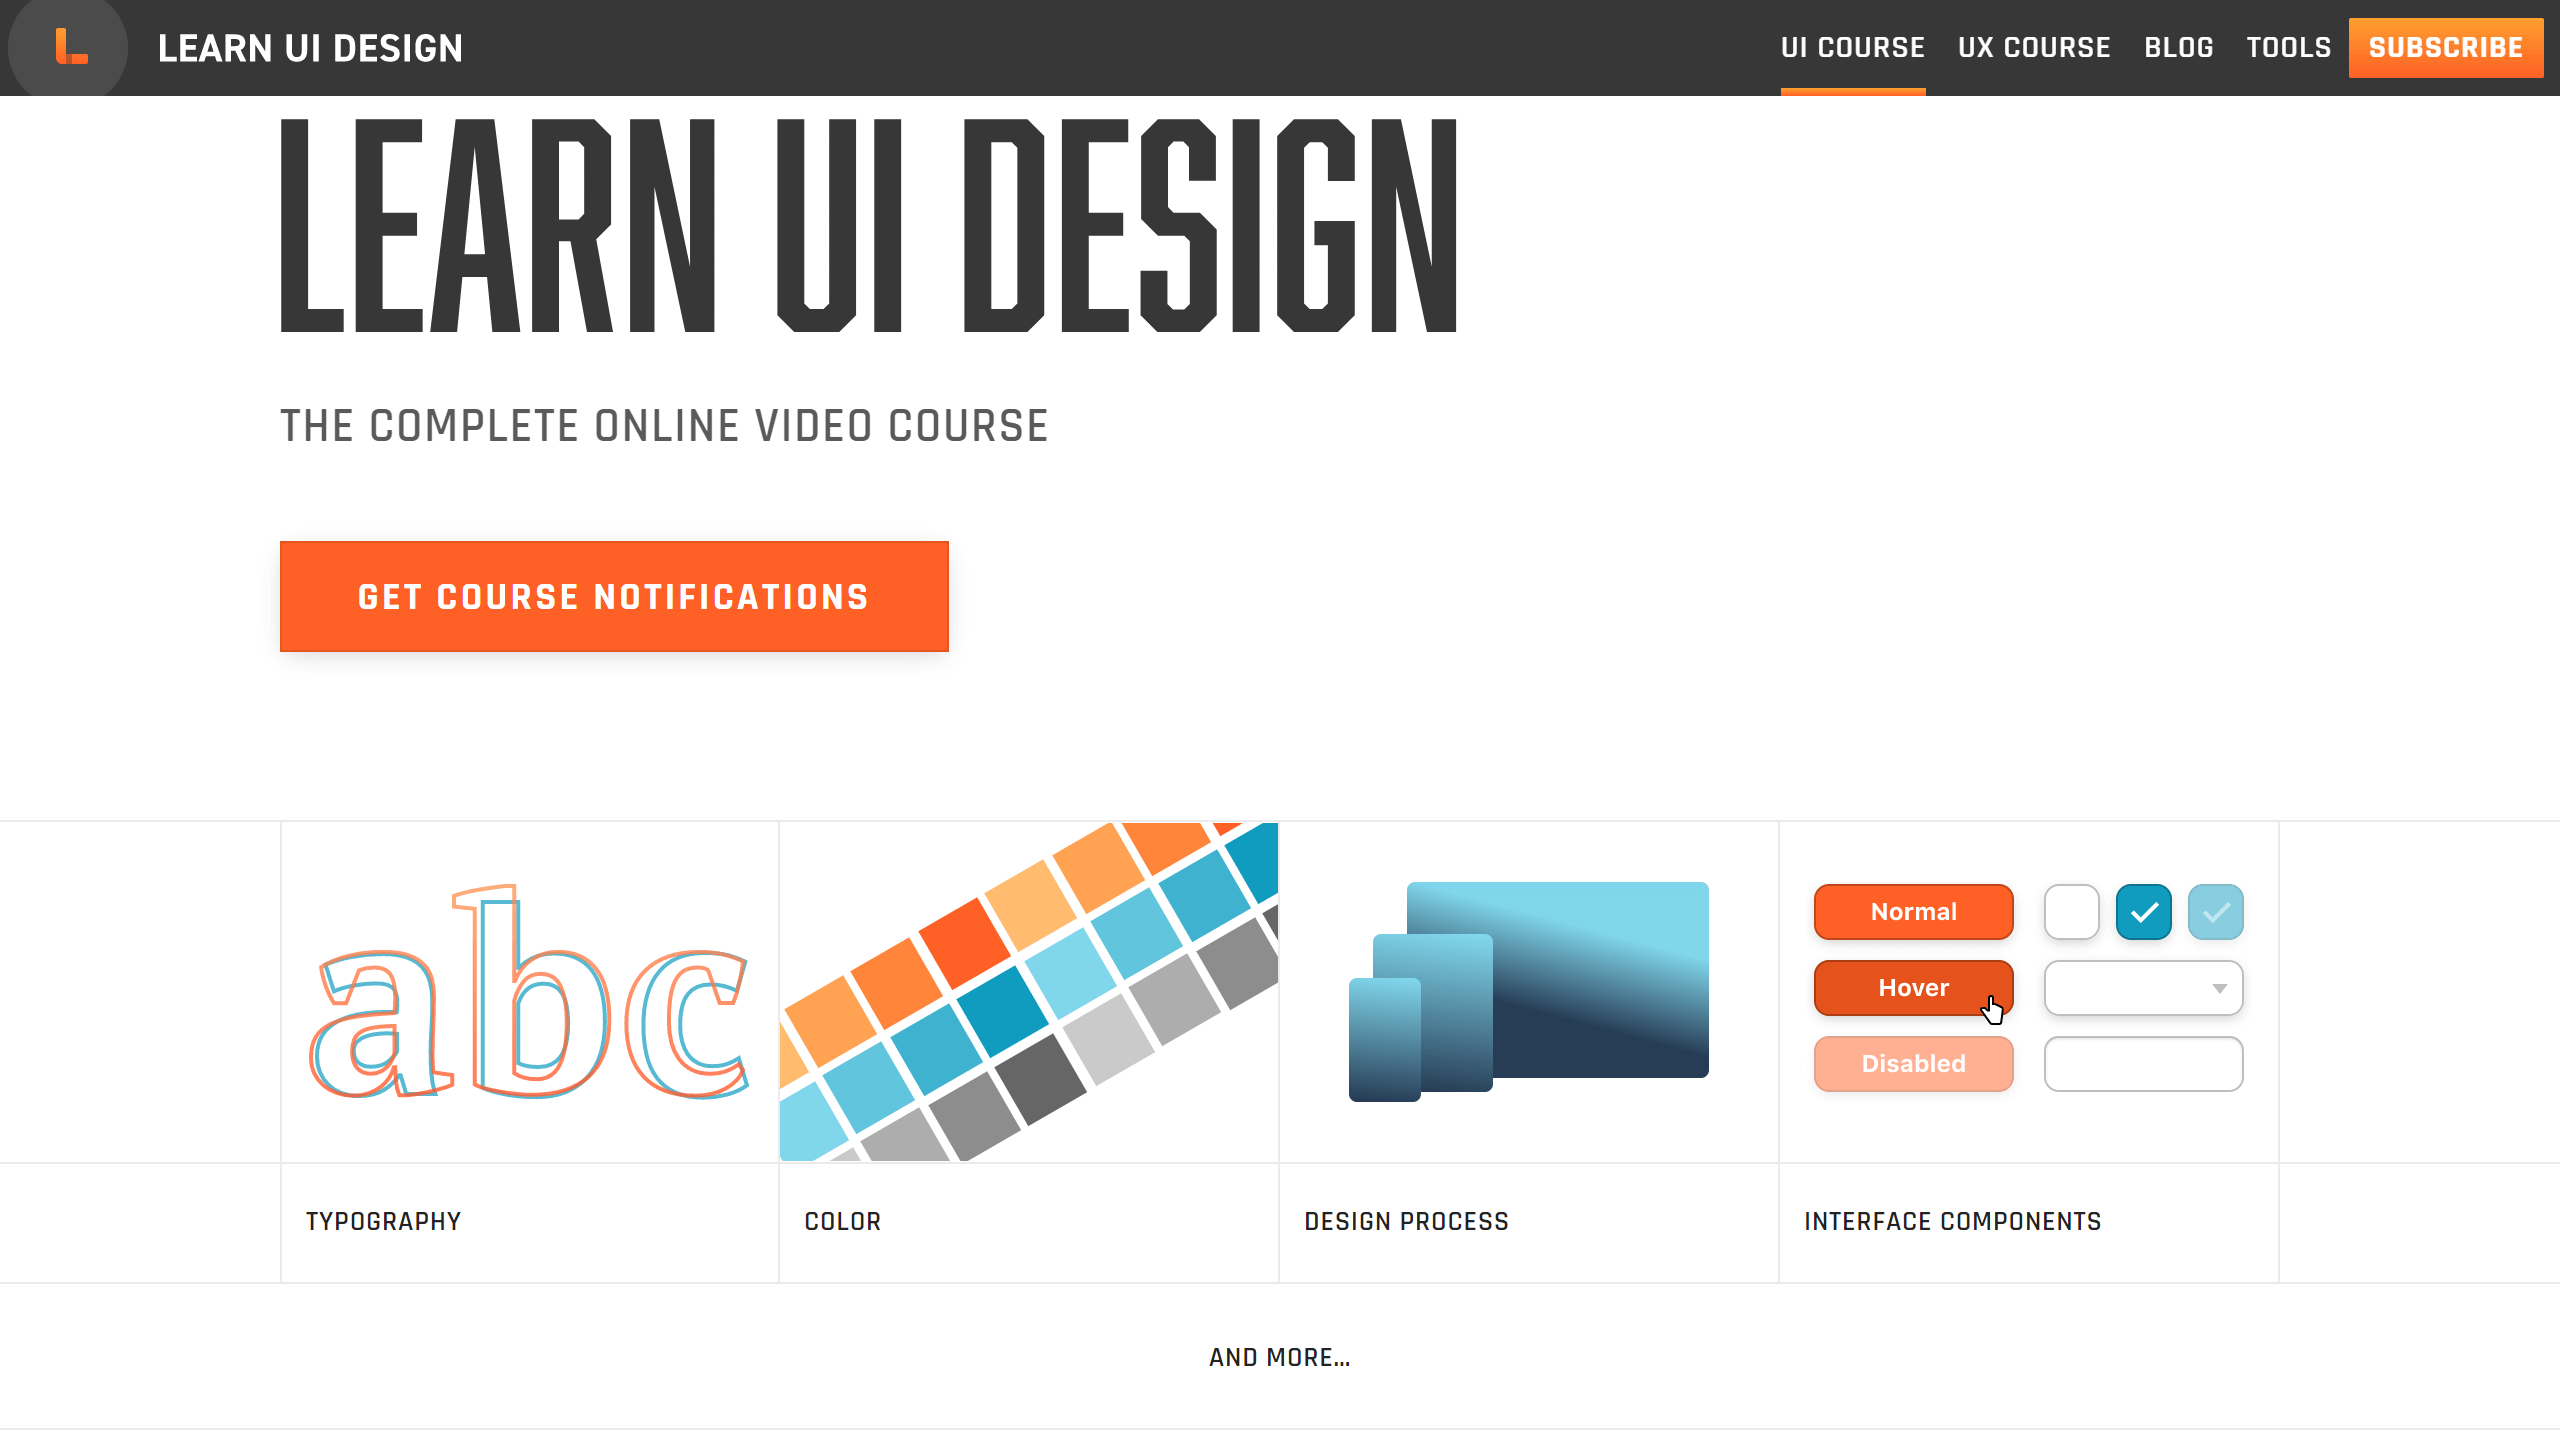This screenshot has height=1440, width=2560.
Task: Click the empty sample text field
Action: (2144, 1064)
